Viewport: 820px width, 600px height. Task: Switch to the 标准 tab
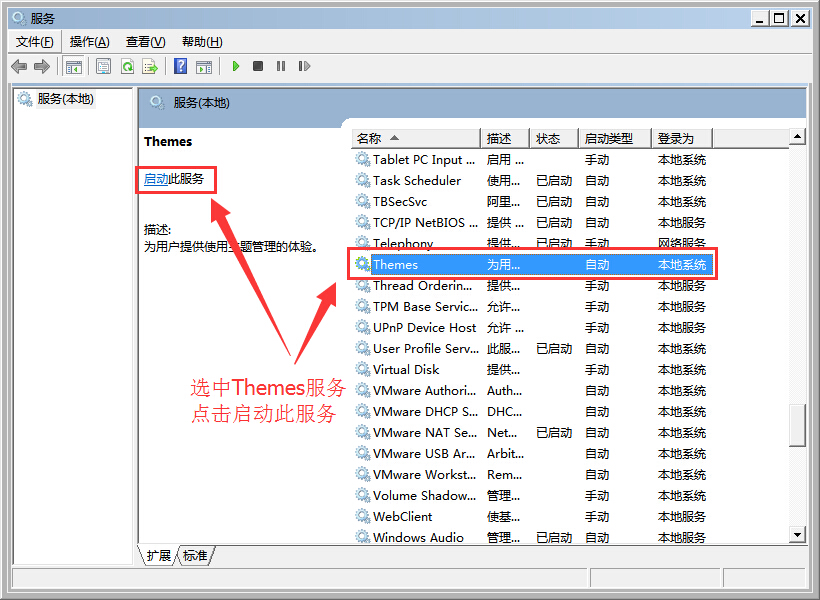193,555
